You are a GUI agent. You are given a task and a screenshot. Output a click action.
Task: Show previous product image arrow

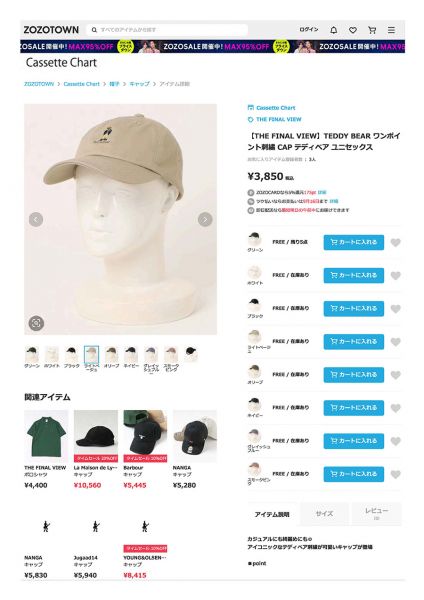click(36, 219)
